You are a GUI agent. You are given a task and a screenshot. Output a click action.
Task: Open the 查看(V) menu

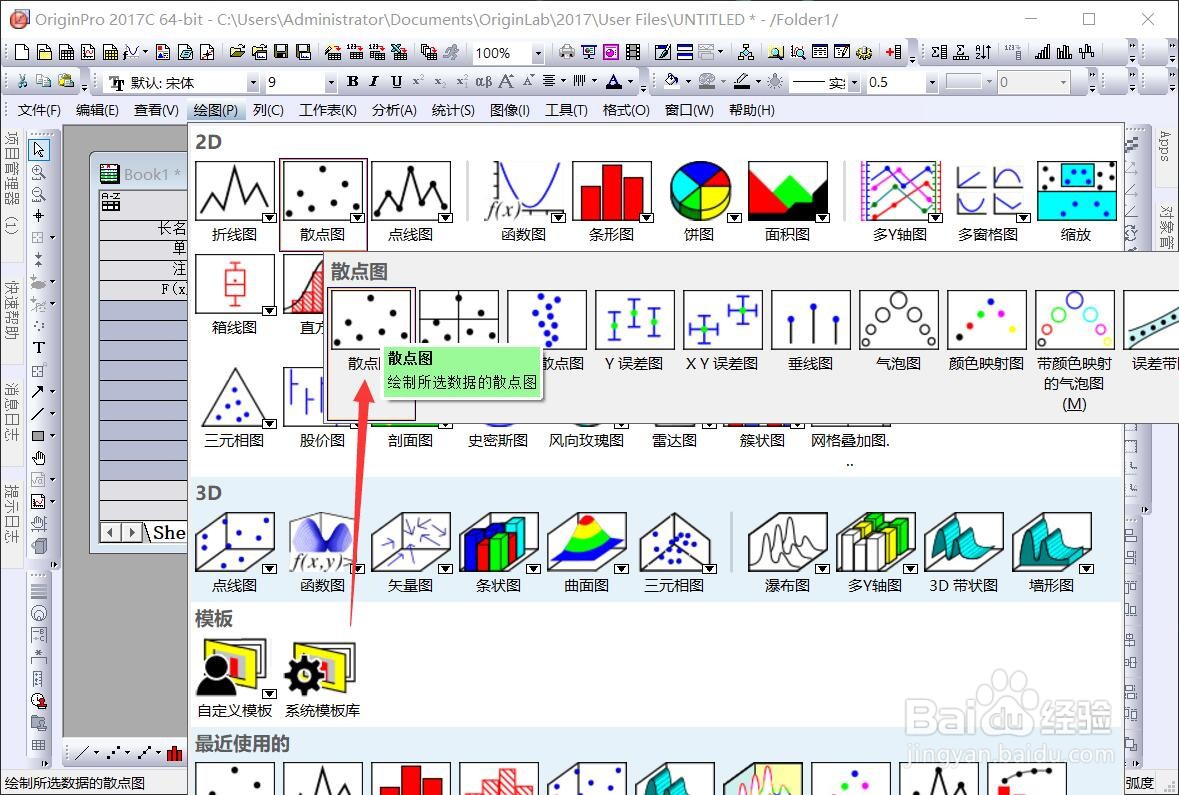pos(156,111)
